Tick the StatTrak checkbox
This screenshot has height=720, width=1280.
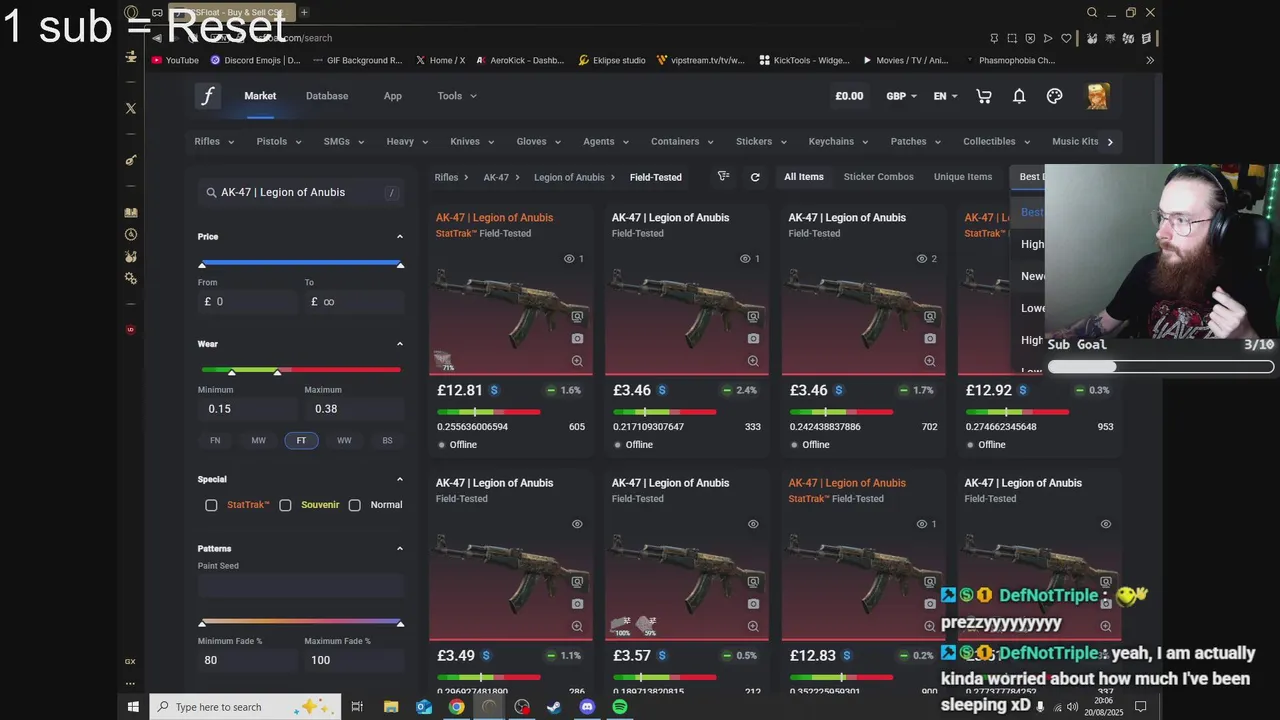[211, 505]
